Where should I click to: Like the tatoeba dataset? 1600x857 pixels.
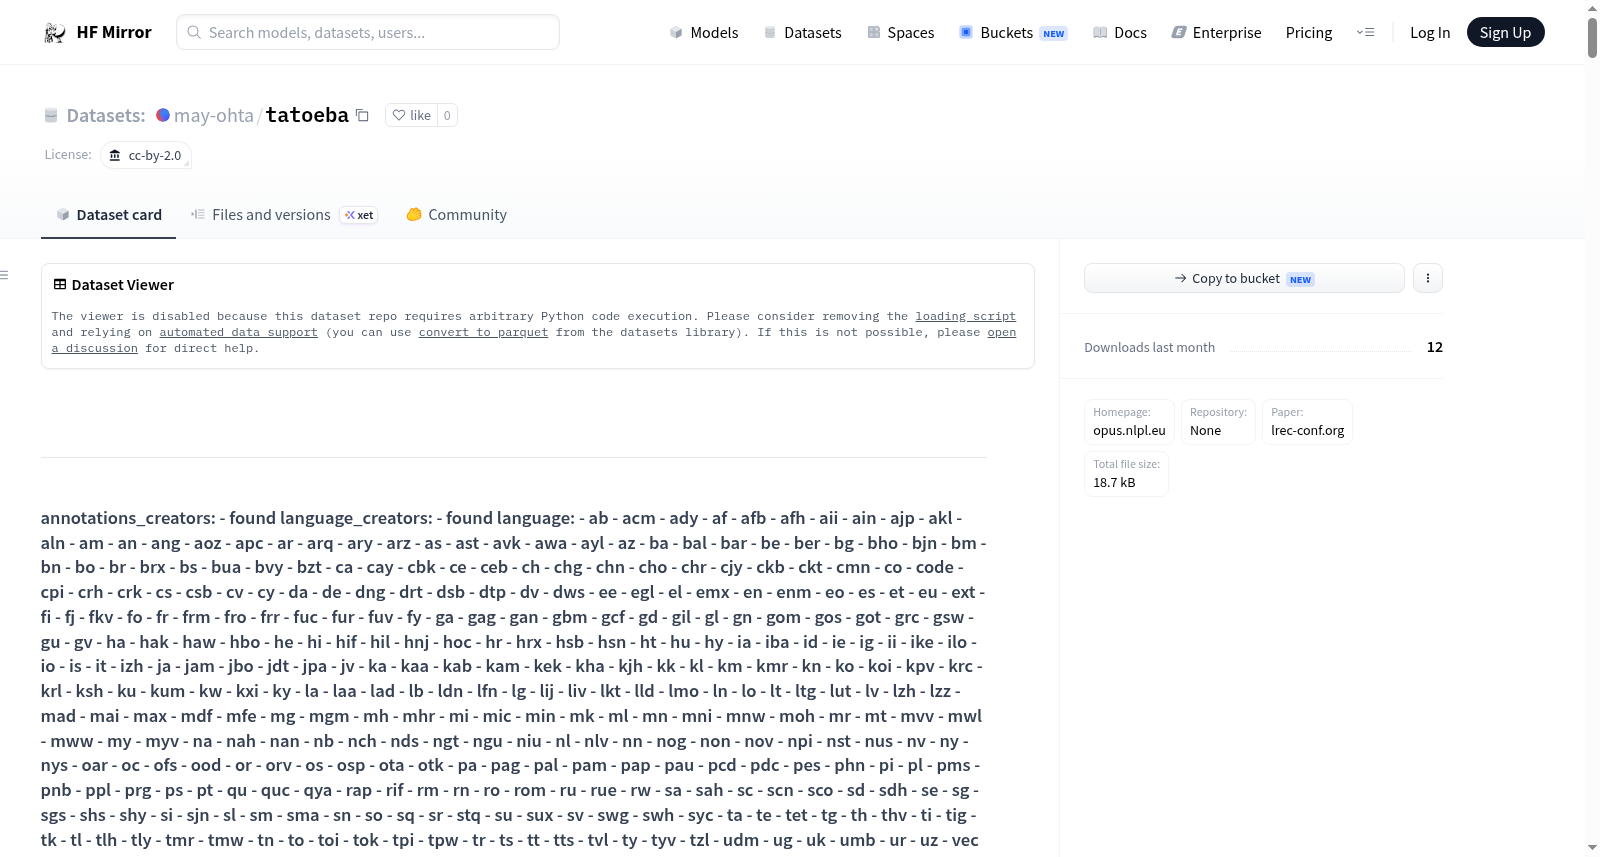pyautogui.click(x=411, y=116)
